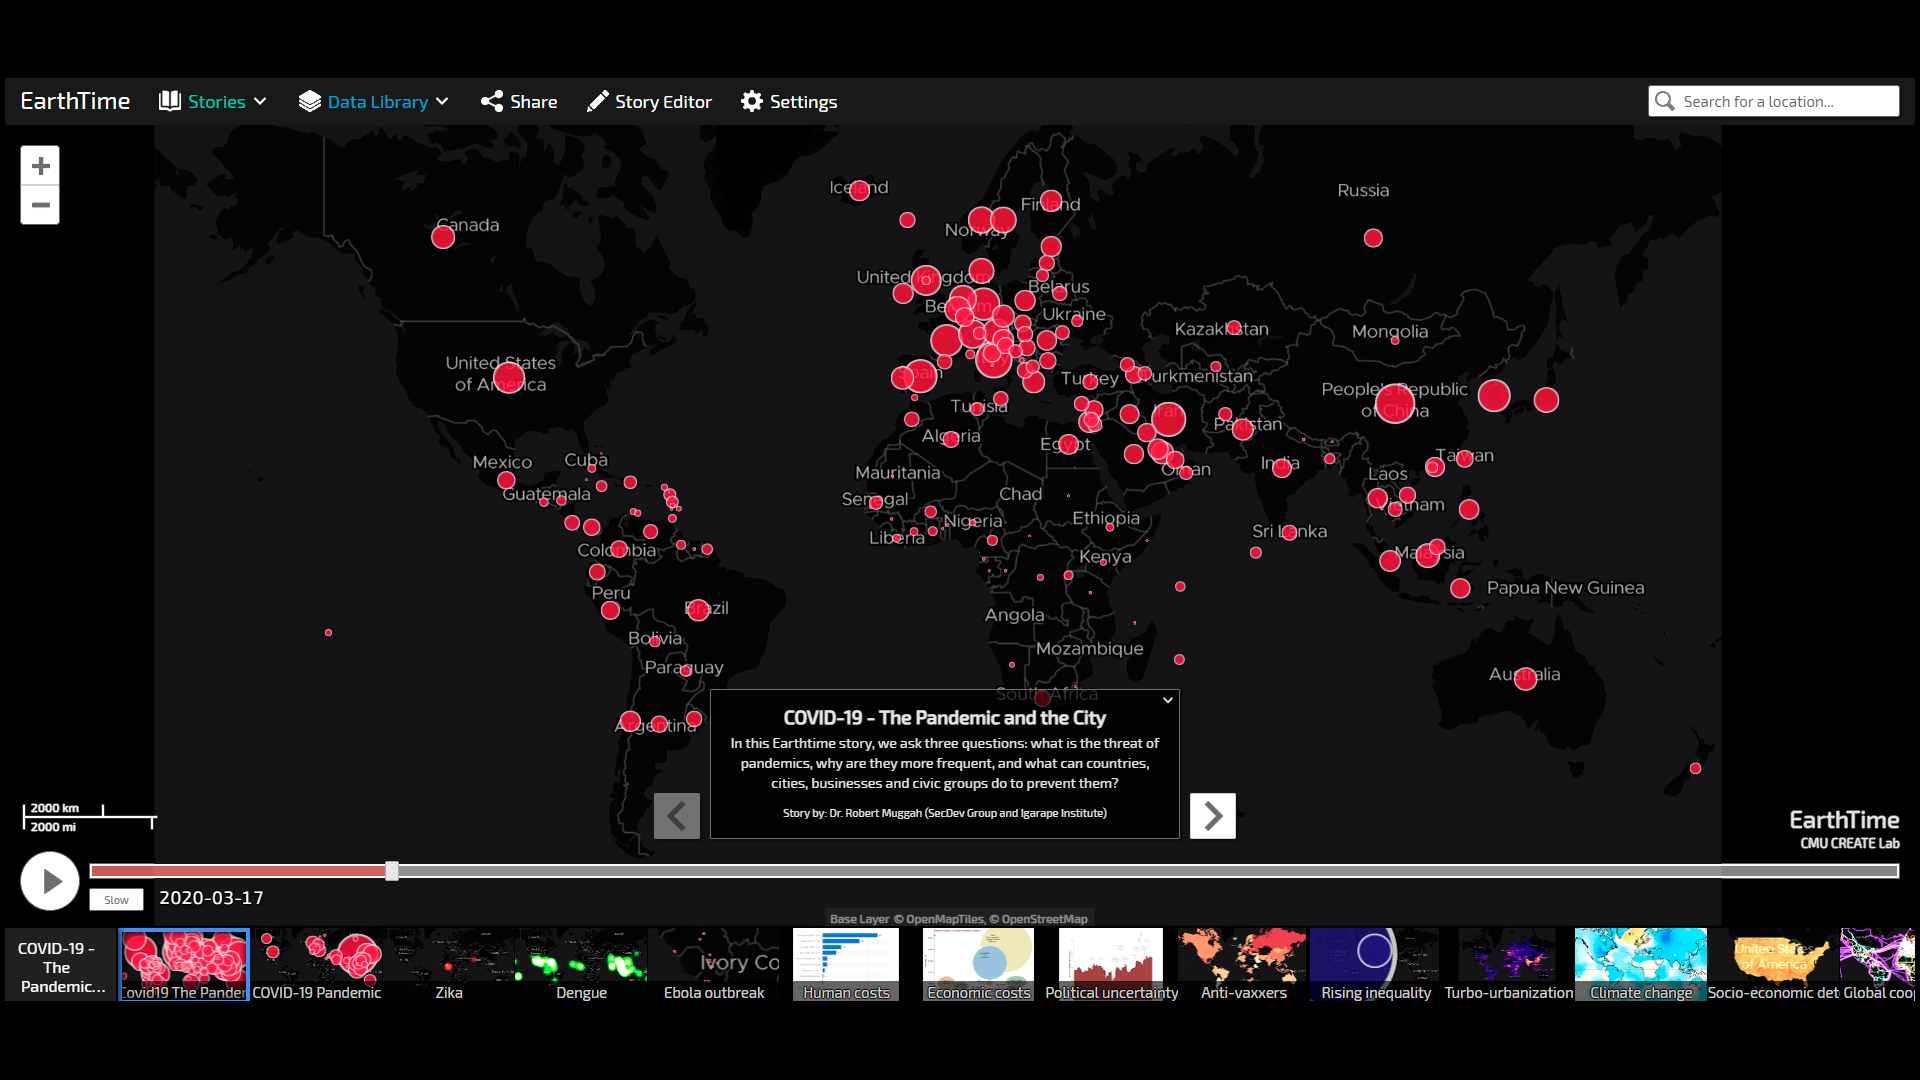Go to the next story slide arrow
Viewport: 1920px width, 1080px height.
tap(1212, 816)
